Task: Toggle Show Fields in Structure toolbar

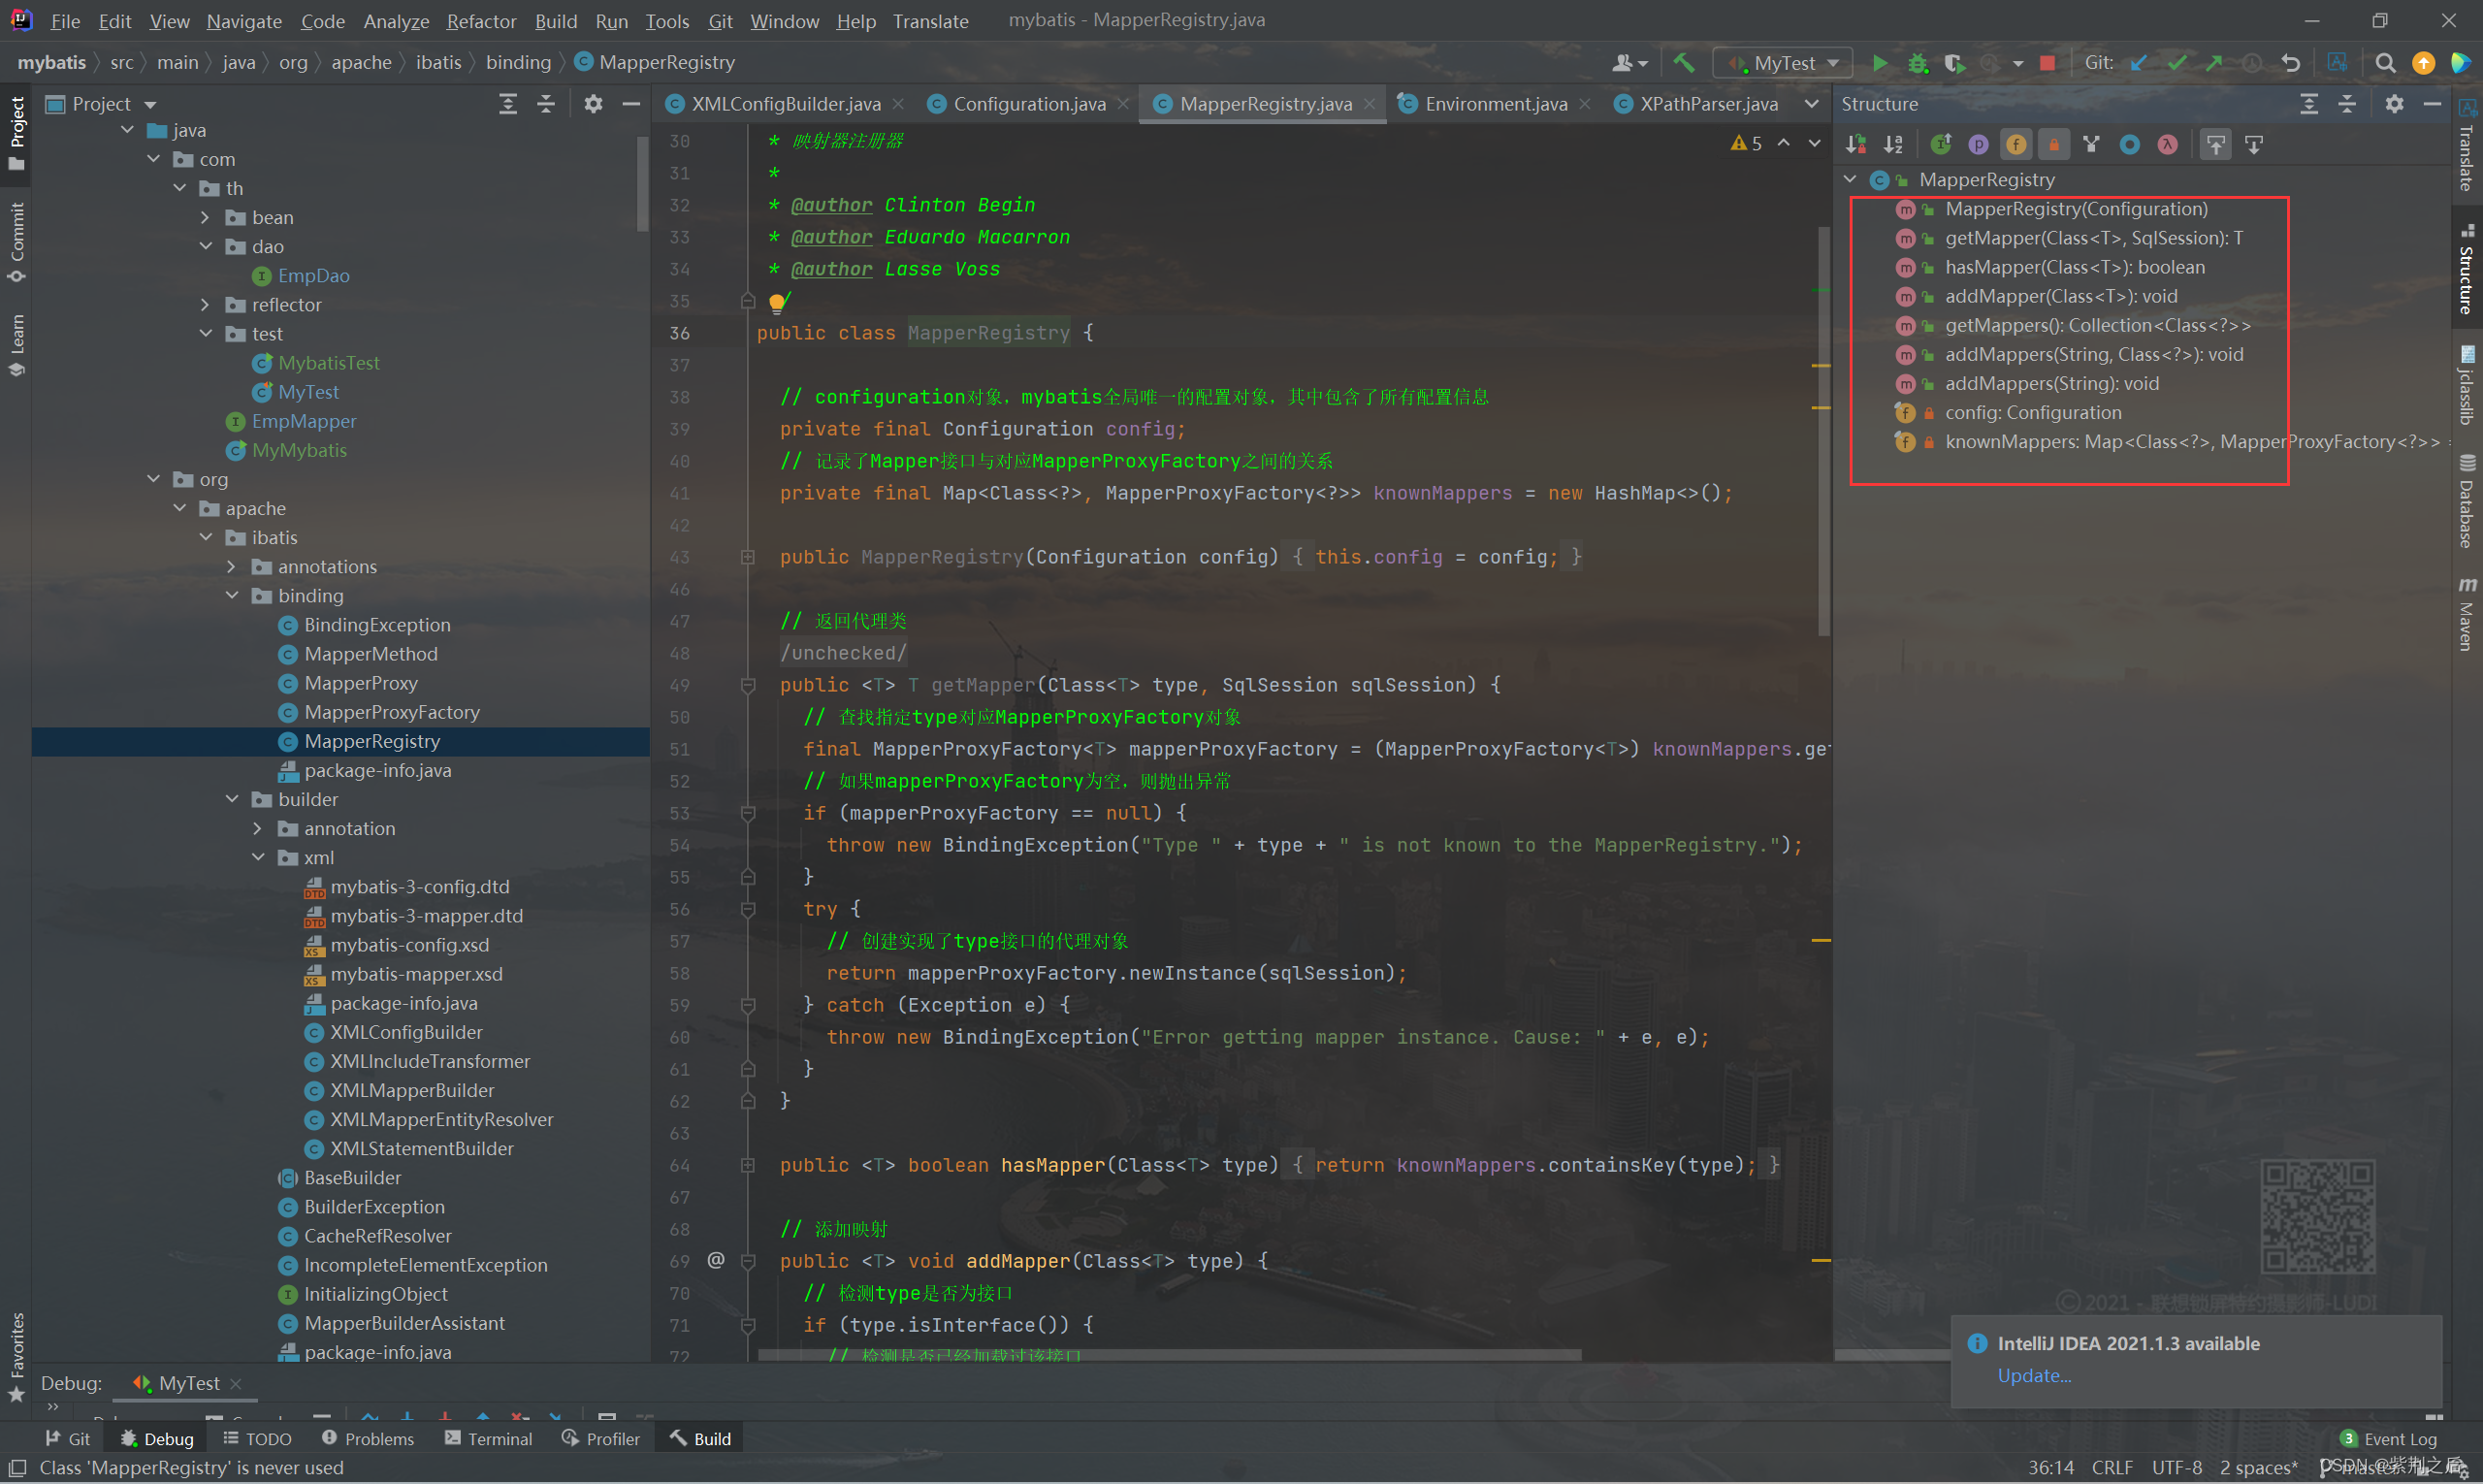Action: click(x=2016, y=144)
